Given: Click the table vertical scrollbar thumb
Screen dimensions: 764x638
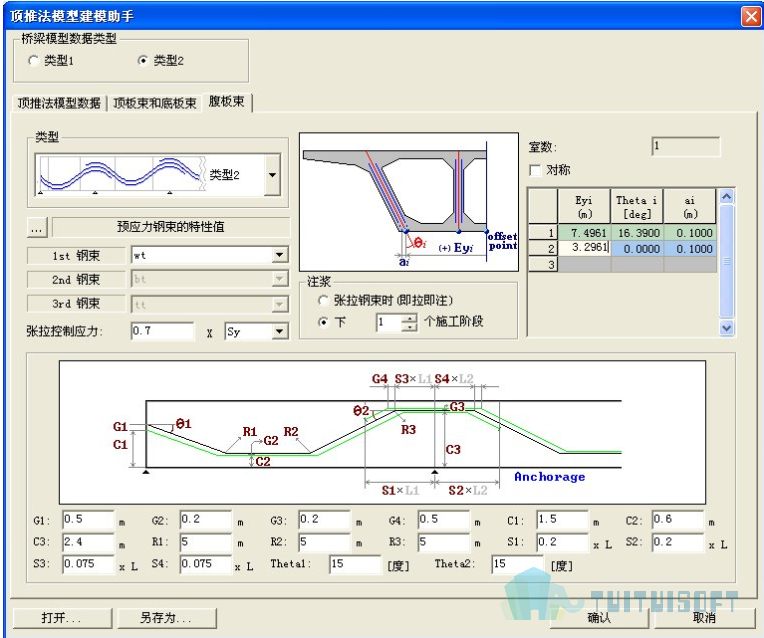Looking at the screenshot, I should coord(726,261).
